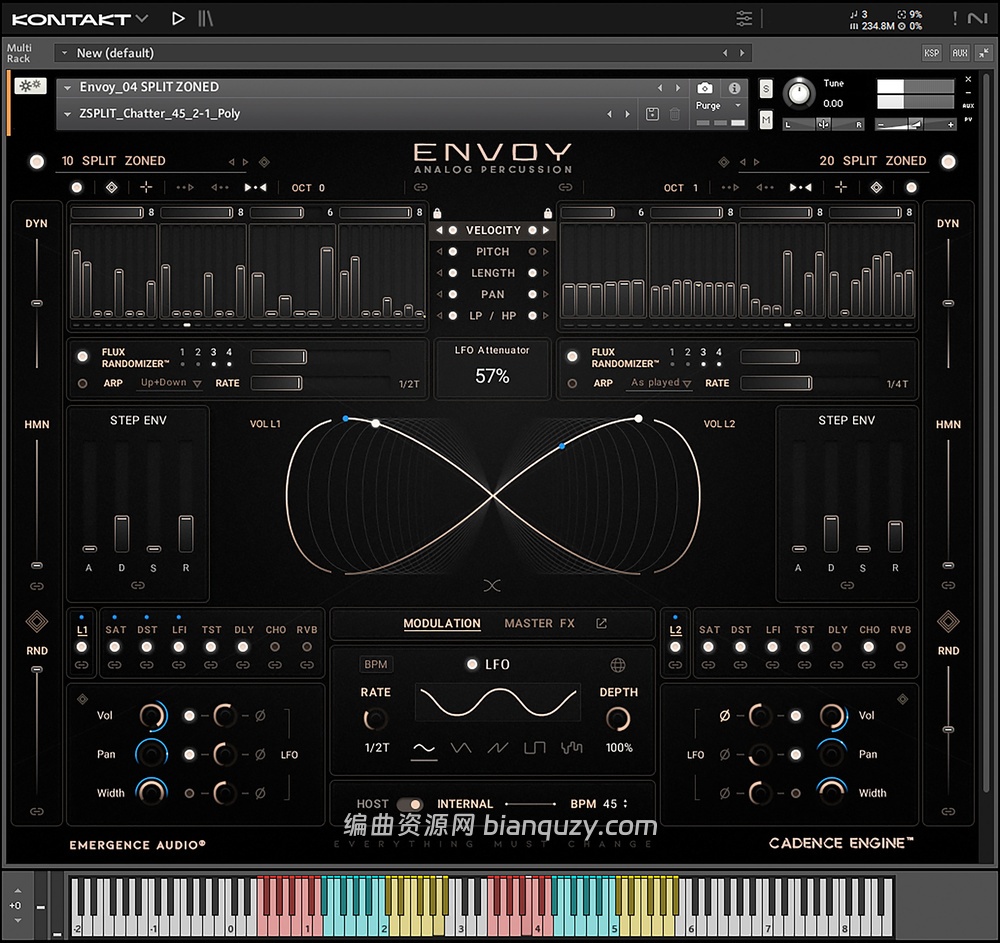Open the Kontakt library browser icon
Image resolution: width=1000 pixels, height=943 pixels.
click(x=205, y=18)
